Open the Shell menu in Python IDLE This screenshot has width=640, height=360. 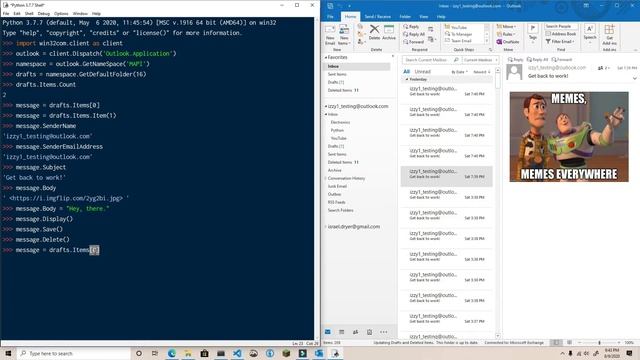(x=29, y=13)
